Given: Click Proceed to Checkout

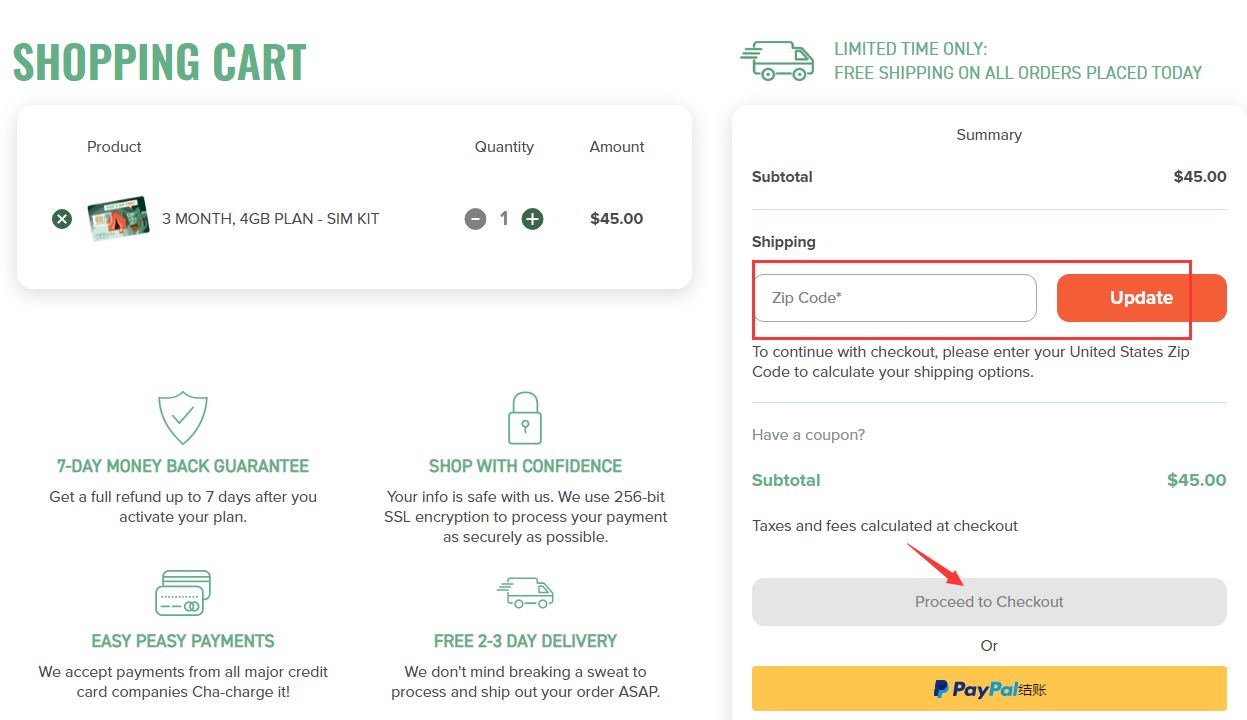Looking at the screenshot, I should 989,602.
